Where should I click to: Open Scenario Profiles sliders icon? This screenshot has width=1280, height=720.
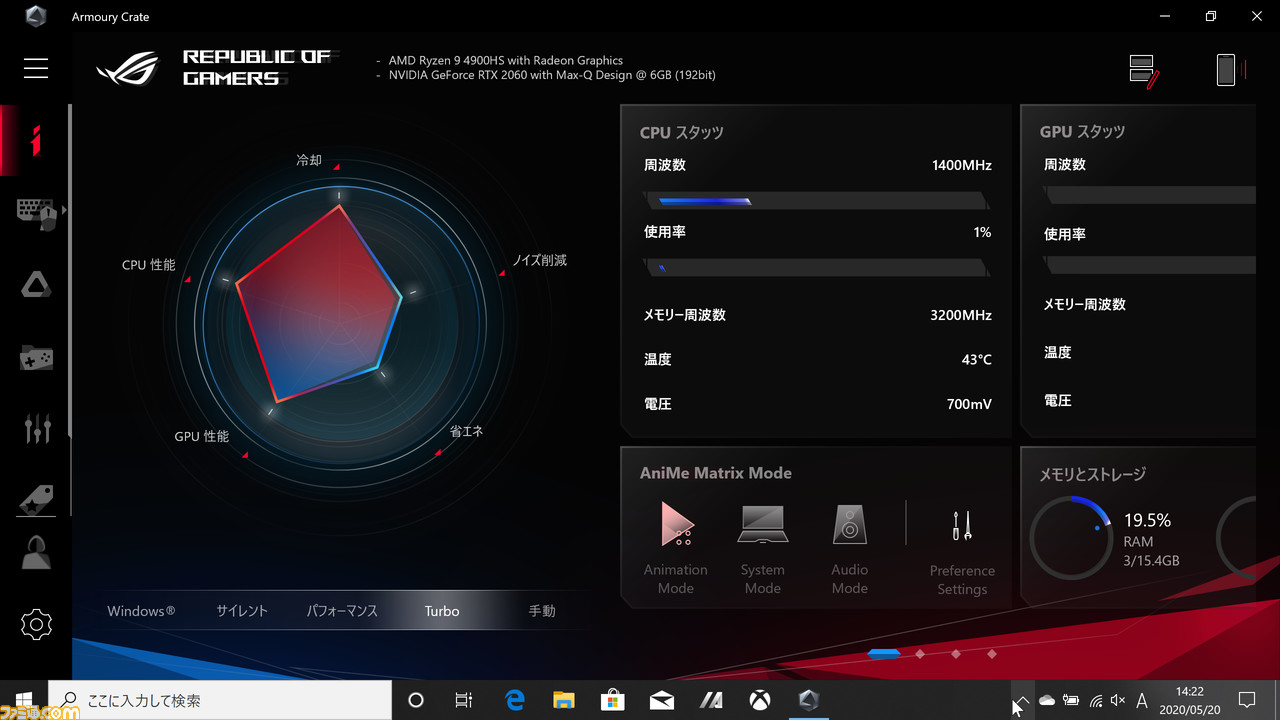click(37, 428)
